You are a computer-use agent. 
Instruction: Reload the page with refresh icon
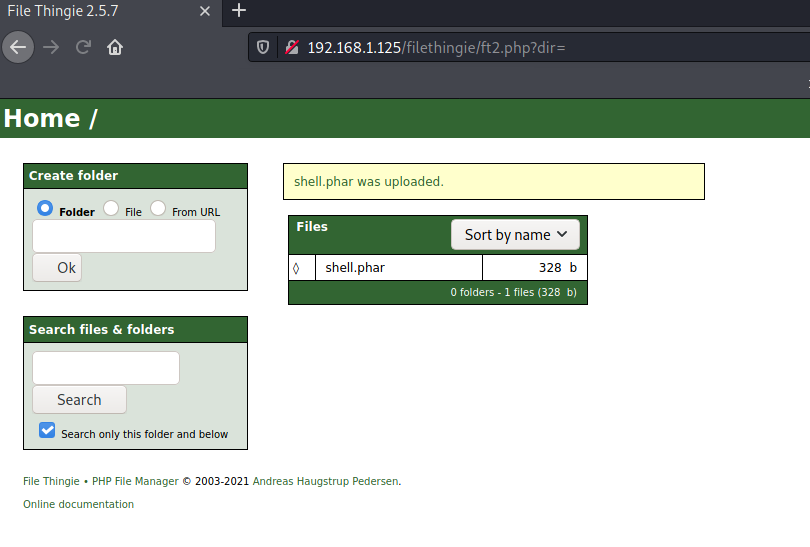84,47
